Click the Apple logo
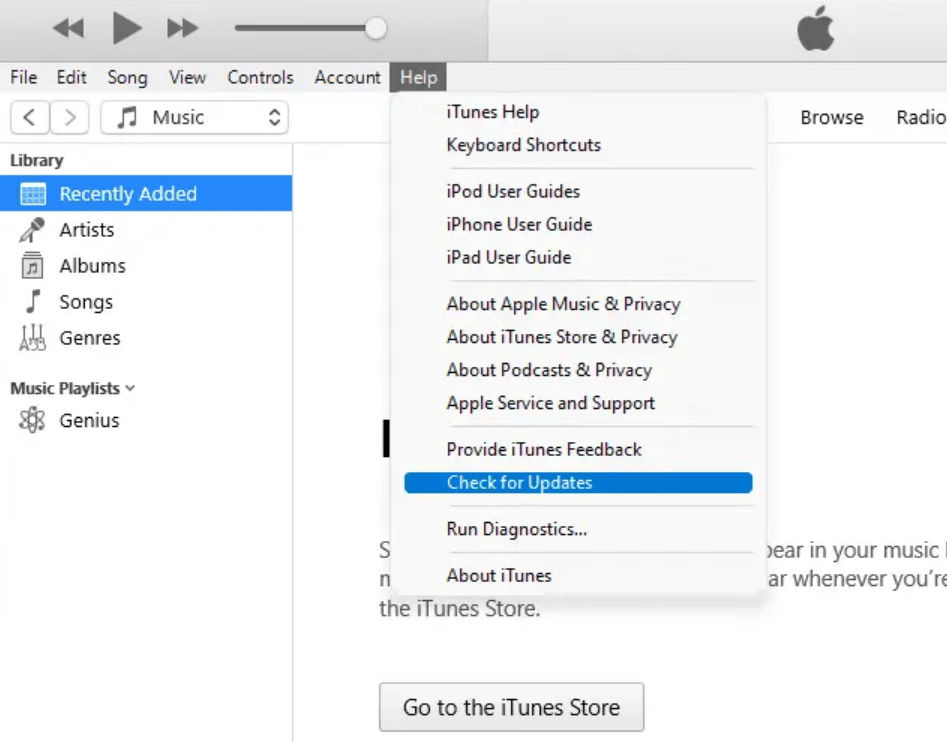The image size is (947, 742). point(817,31)
